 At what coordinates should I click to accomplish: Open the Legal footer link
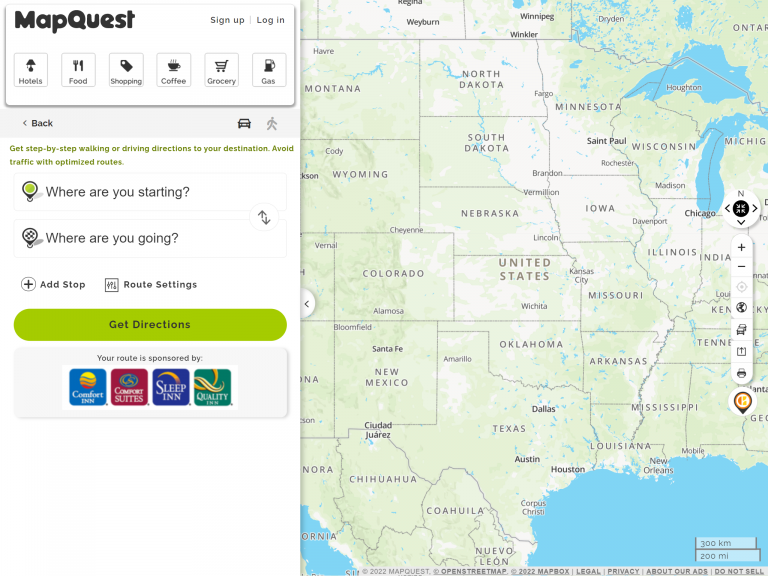tap(588, 572)
